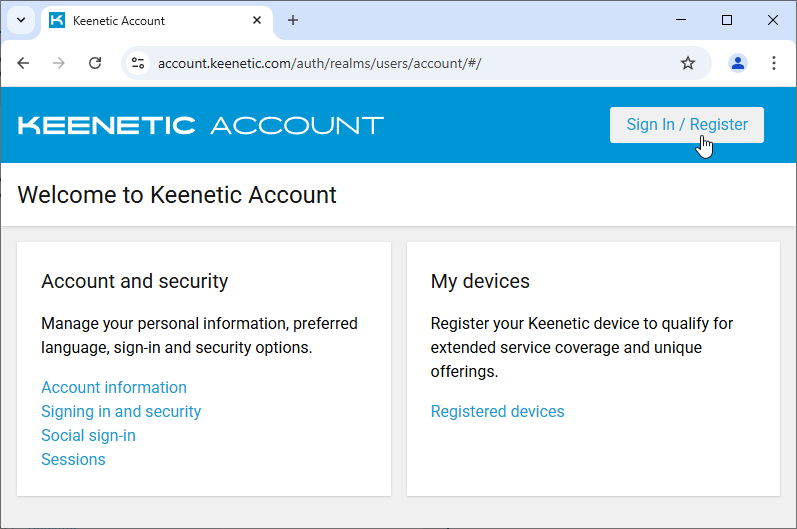Open Signing in and security link

[x=121, y=412]
